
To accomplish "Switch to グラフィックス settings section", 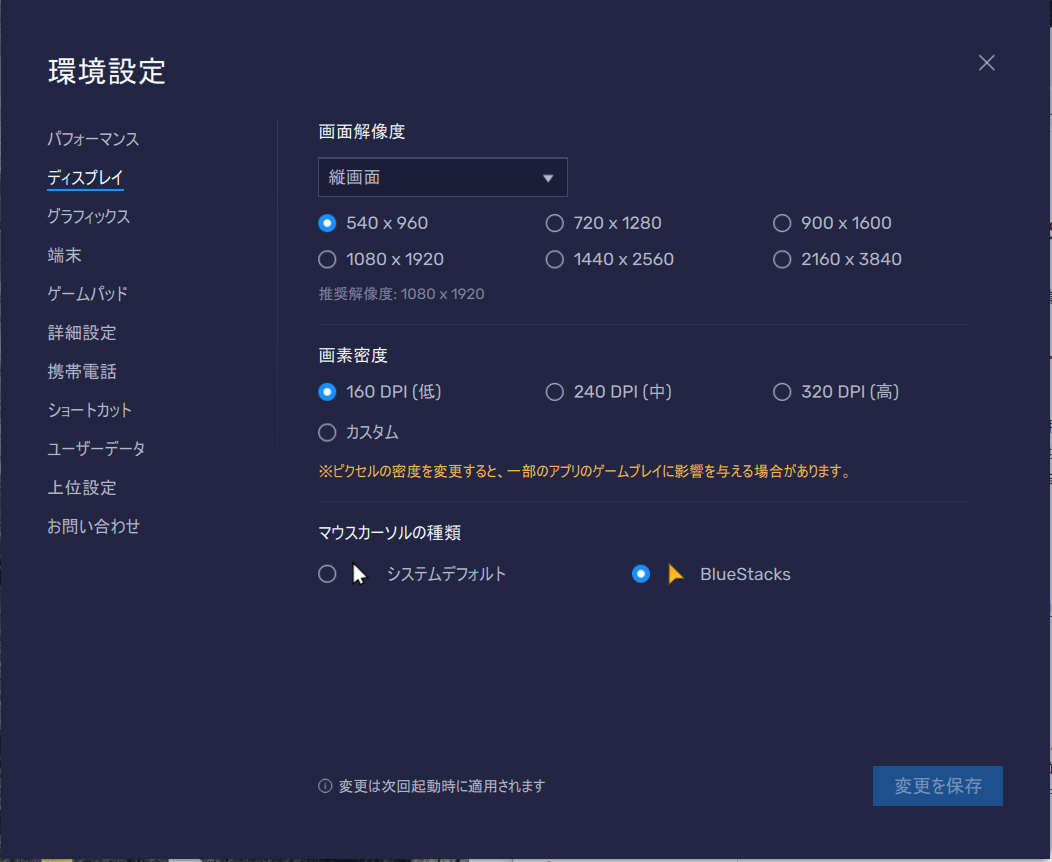I will tap(88, 216).
